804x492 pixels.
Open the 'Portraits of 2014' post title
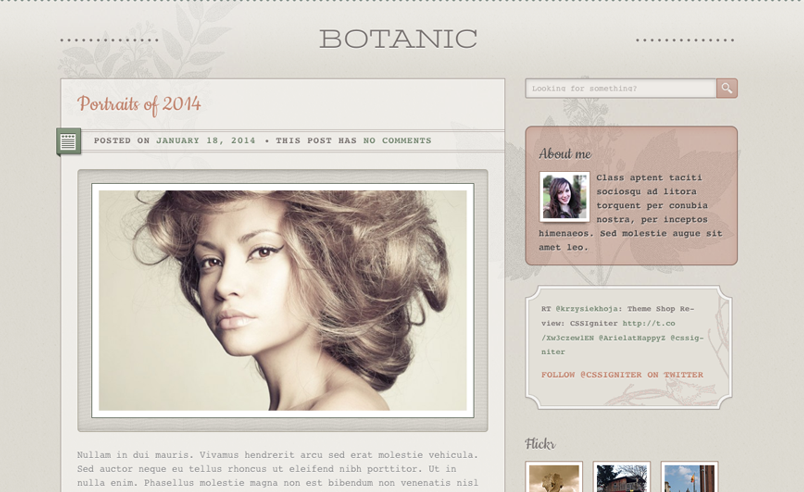point(139,105)
